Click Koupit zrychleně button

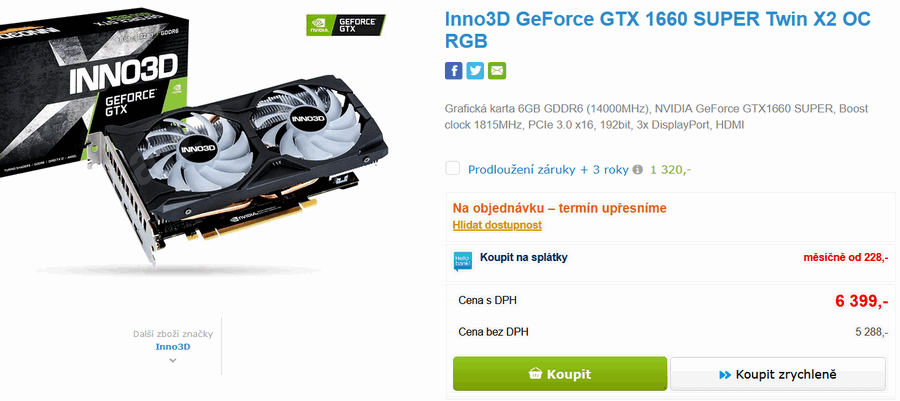pyautogui.click(x=778, y=375)
